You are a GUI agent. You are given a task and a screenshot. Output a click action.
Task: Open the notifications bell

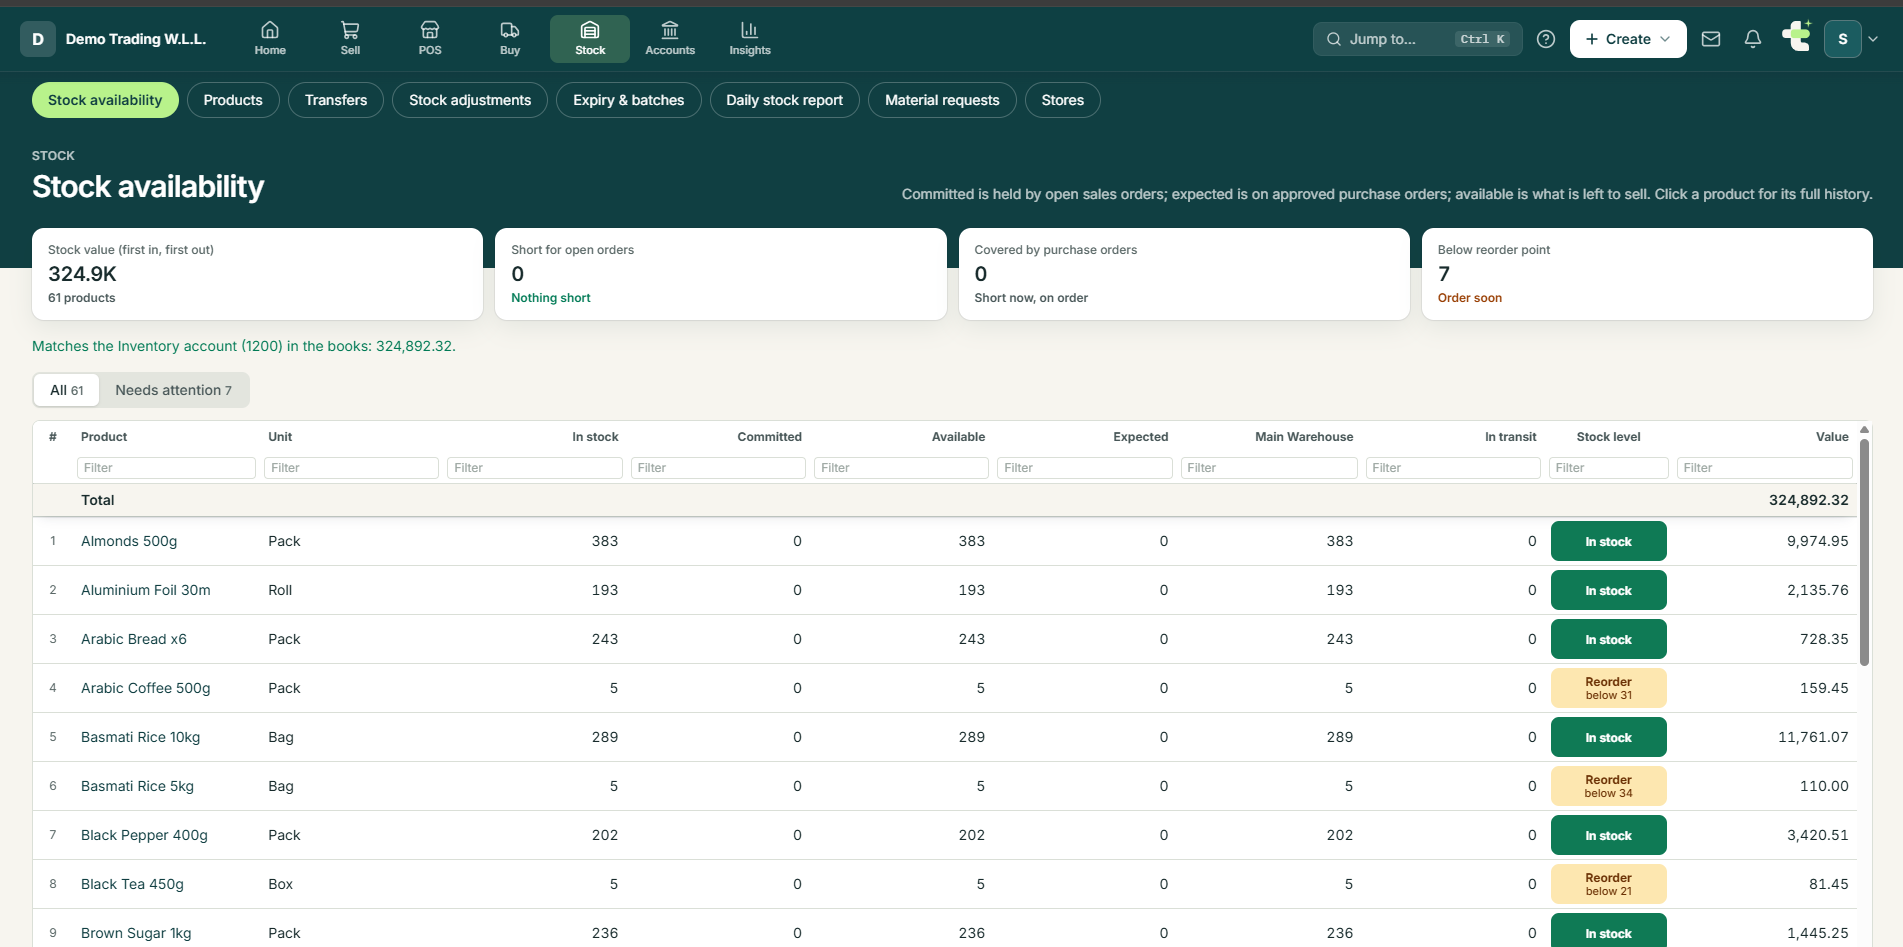point(1753,39)
